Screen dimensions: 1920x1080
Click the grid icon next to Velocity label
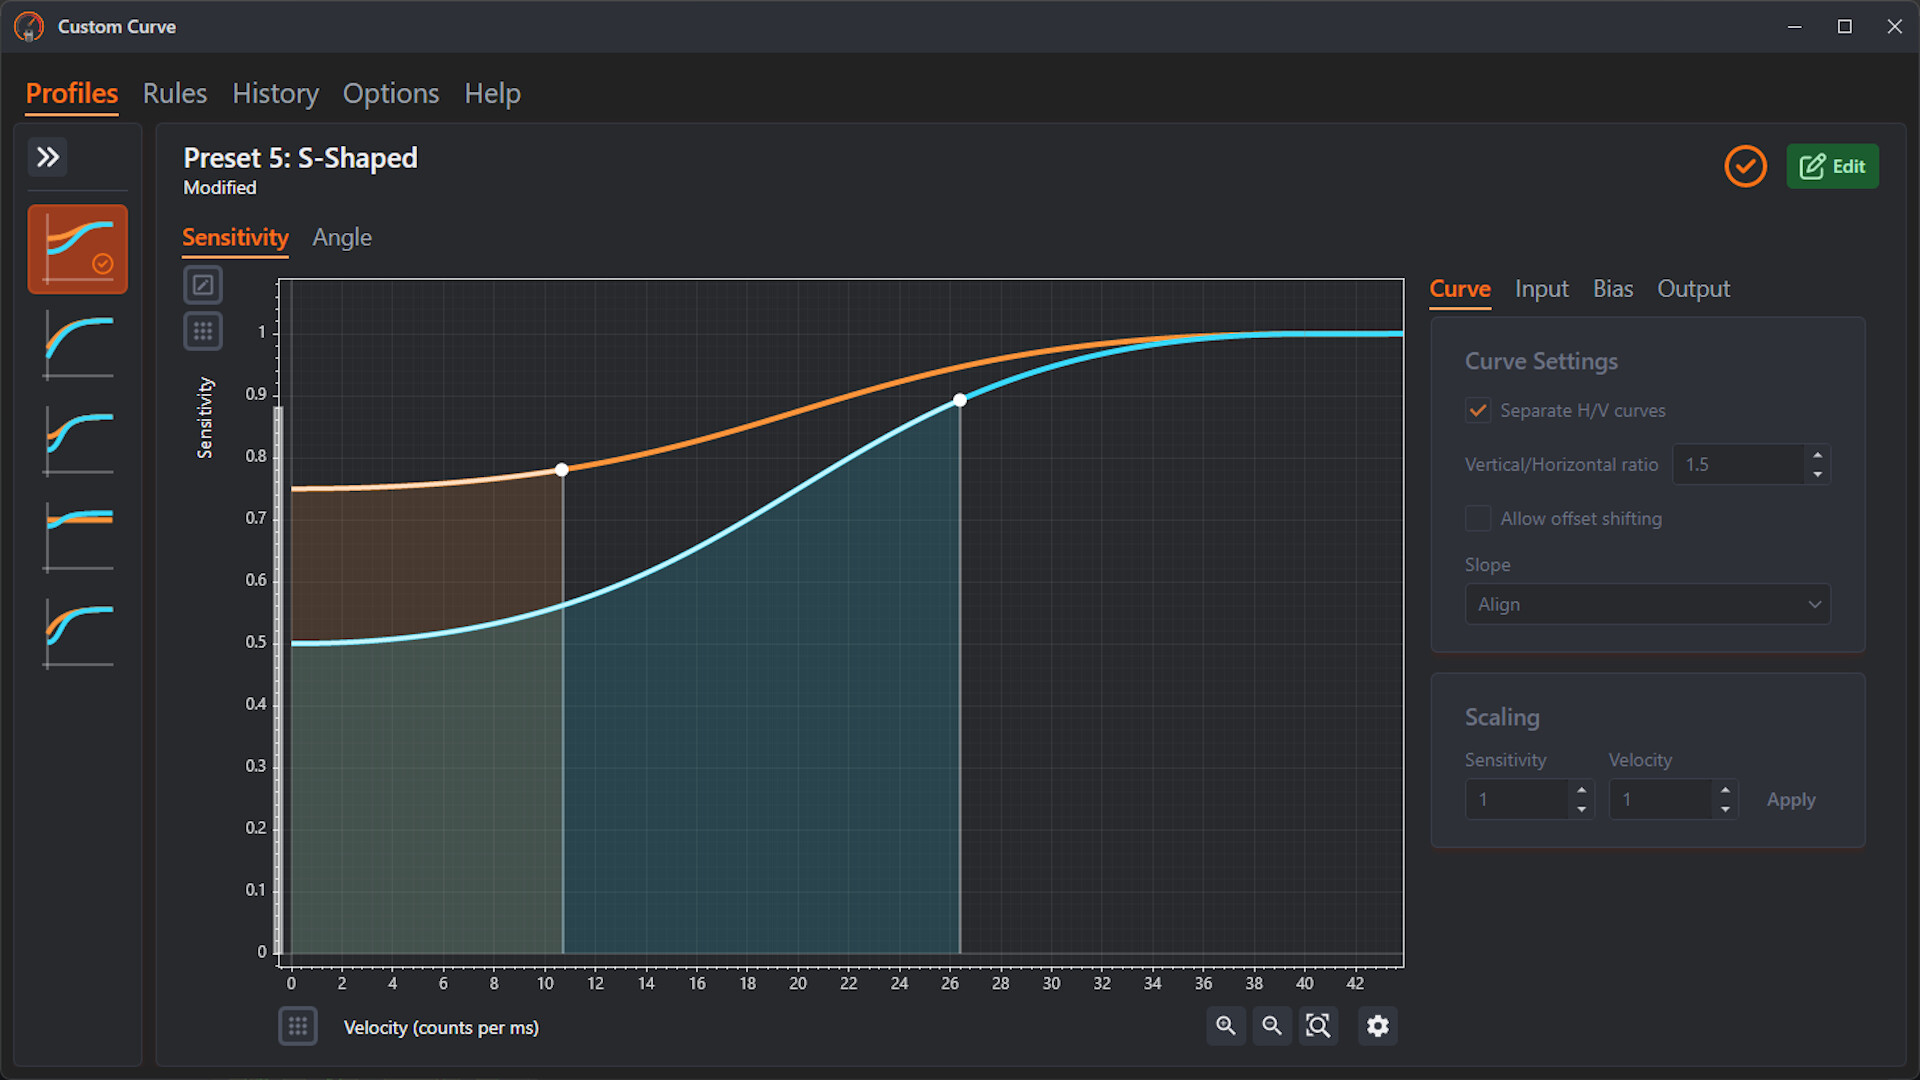tap(298, 1025)
